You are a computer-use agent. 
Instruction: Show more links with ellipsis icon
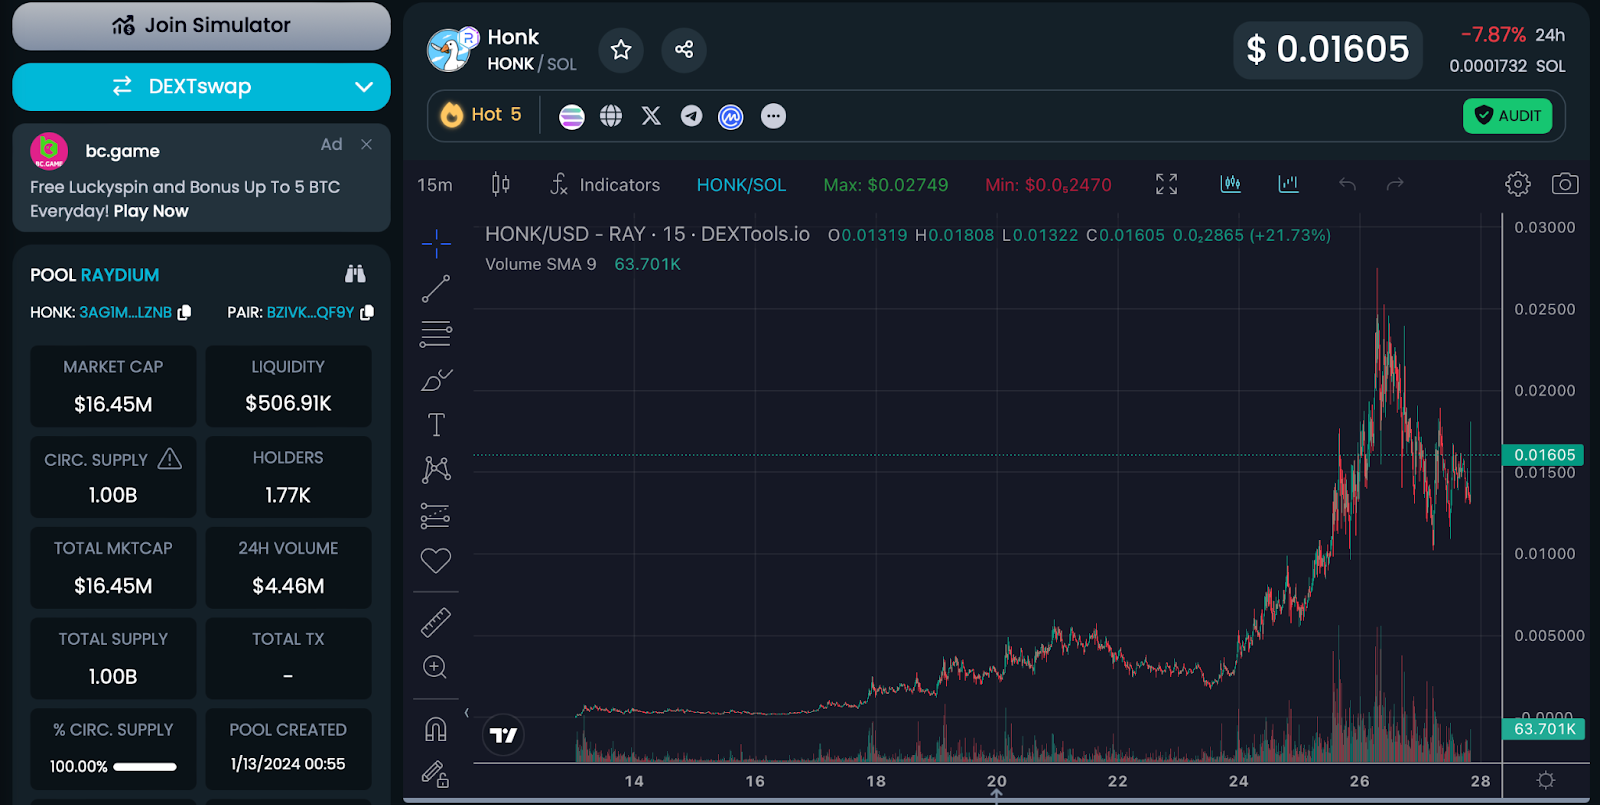(x=773, y=116)
